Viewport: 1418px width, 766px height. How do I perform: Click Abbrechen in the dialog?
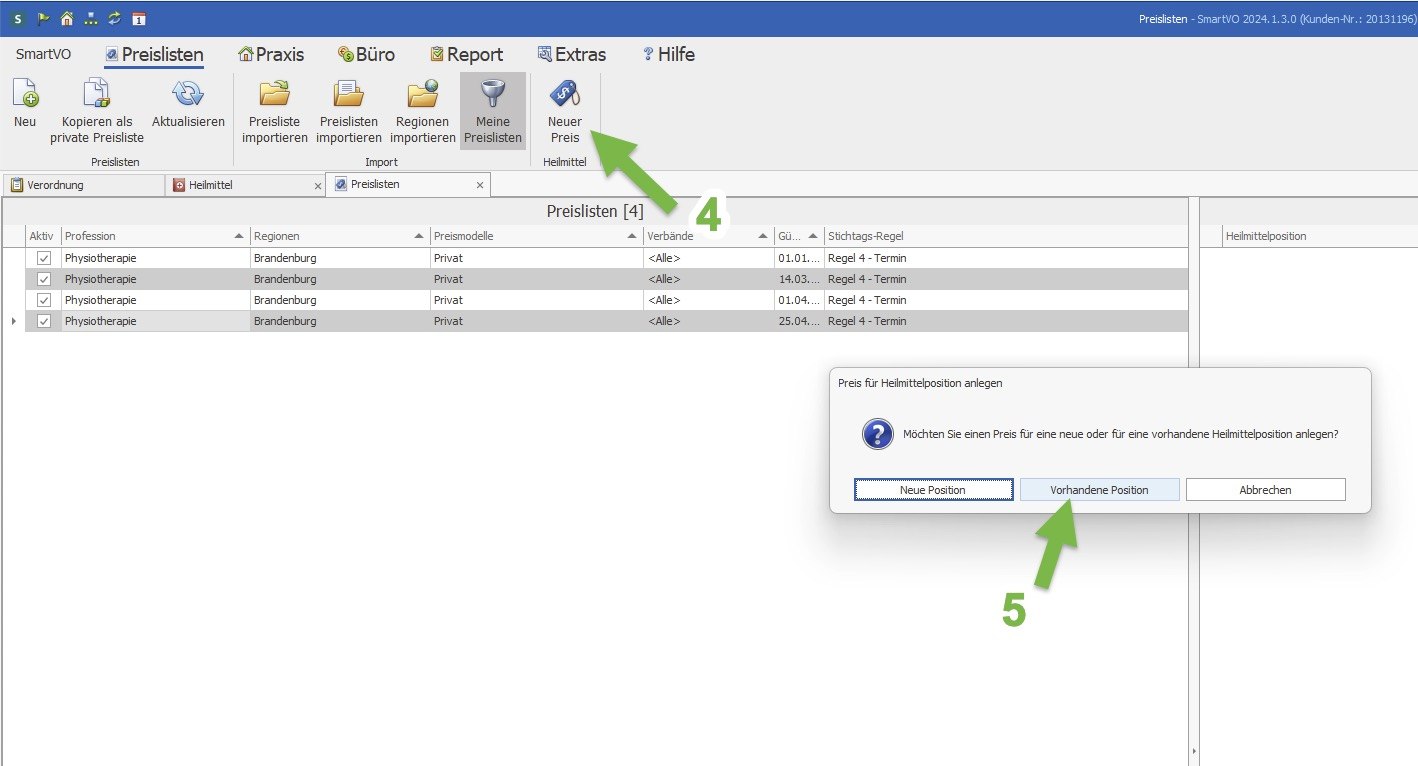coord(1265,490)
